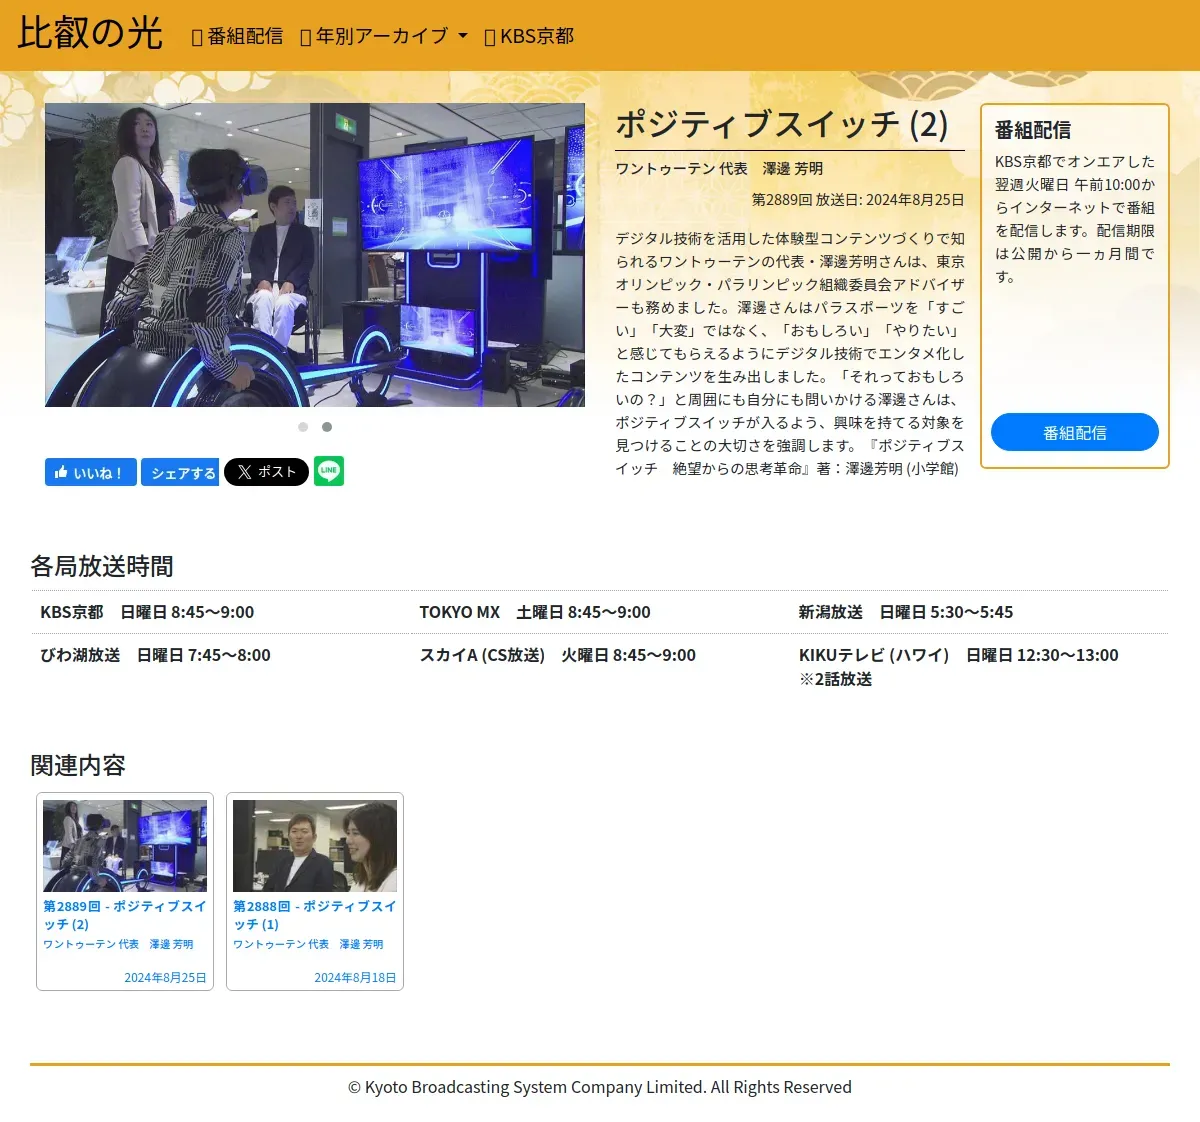The height and width of the screenshot is (1122, 1200).
Task: Open the 第2888回 - ポジティブスイッチ (1) link
Action: pyautogui.click(x=315, y=915)
